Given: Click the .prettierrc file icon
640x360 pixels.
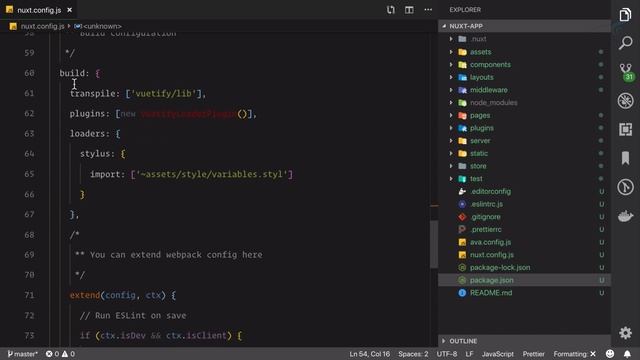Looking at the screenshot, I should click(462, 229).
